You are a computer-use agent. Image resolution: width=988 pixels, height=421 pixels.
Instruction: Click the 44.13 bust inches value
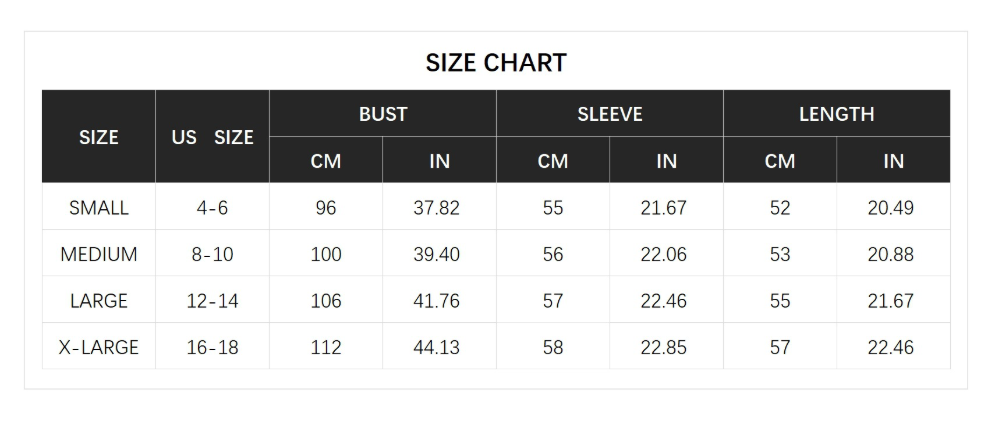tap(437, 347)
